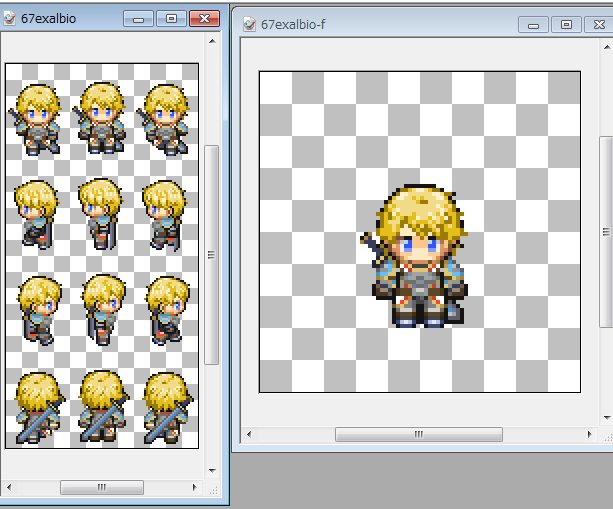
Task: Click scroll-up arrow in 67exalbio window
Action: tap(212, 41)
